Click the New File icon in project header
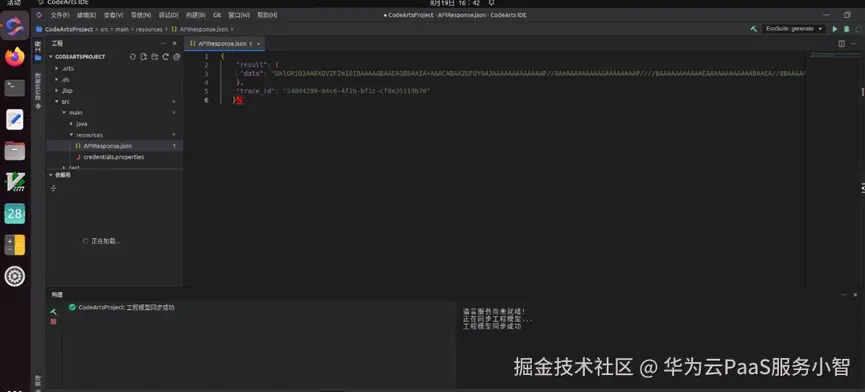 (143, 57)
